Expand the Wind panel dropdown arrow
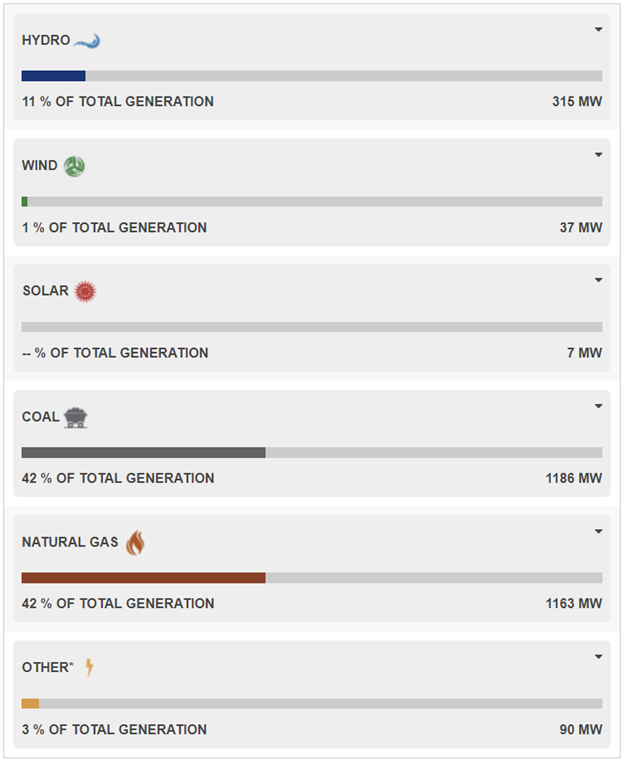624x760 pixels. [x=599, y=155]
